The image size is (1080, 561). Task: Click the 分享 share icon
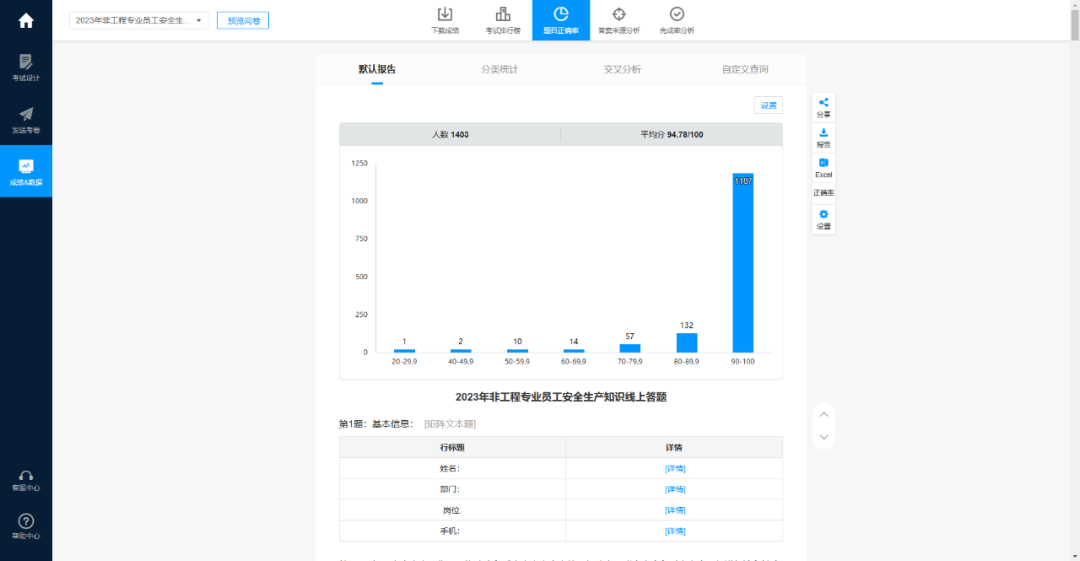pos(823,106)
